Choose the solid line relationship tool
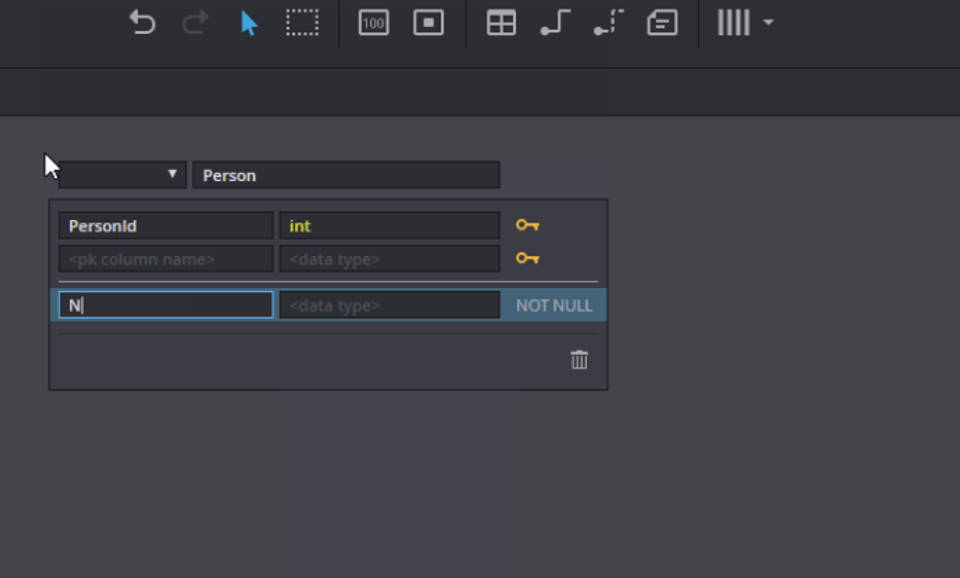This screenshot has height=578, width=960. coord(555,23)
